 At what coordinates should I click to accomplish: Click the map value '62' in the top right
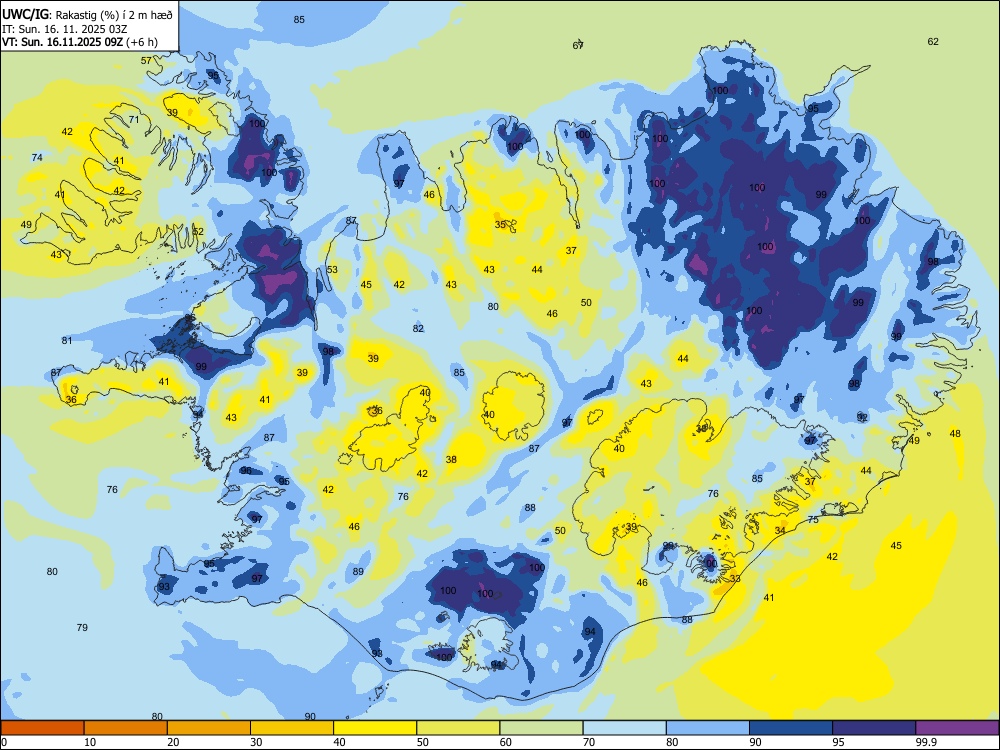pos(933,41)
